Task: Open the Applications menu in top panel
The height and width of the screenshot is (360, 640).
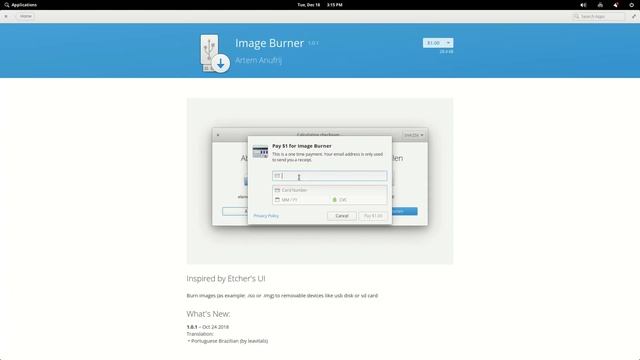Action: 20,5
